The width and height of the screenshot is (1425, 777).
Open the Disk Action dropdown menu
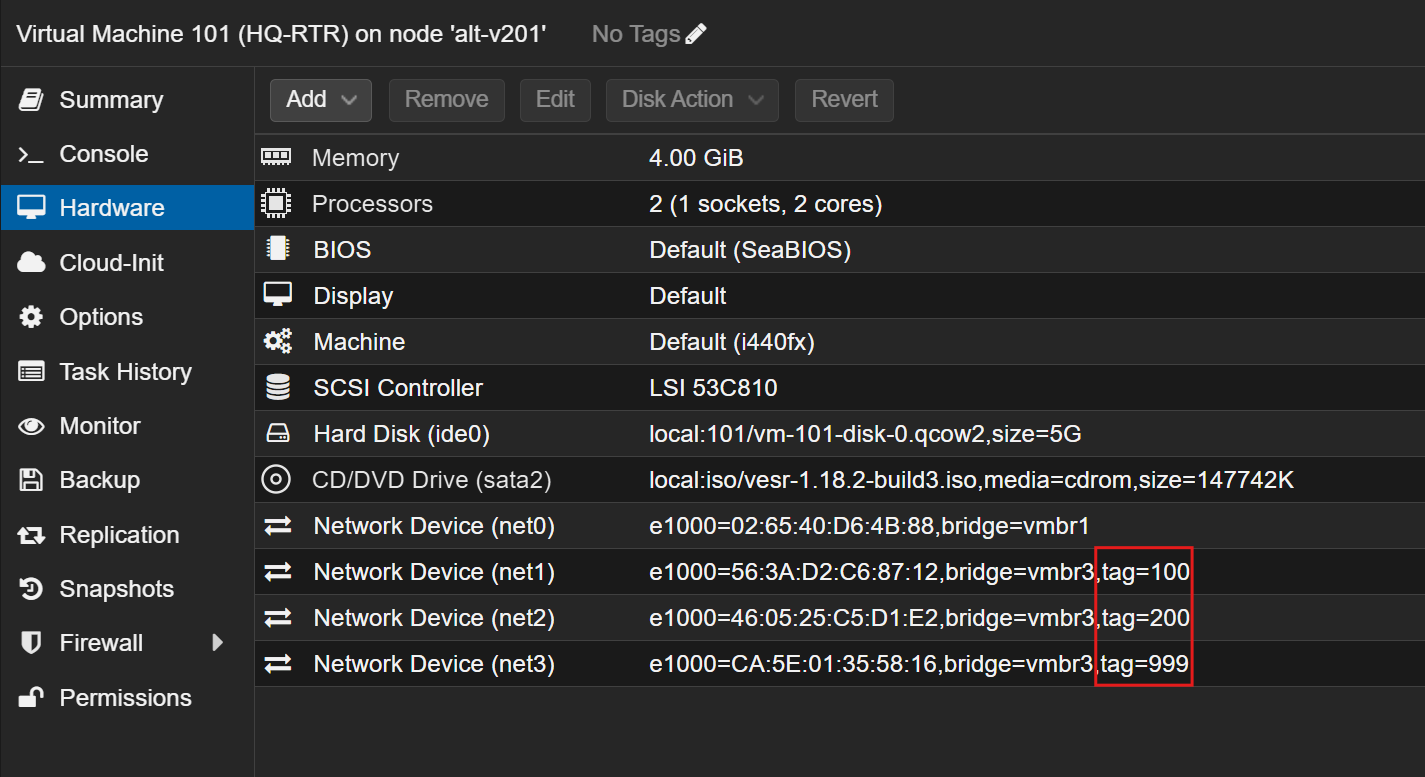coord(691,100)
